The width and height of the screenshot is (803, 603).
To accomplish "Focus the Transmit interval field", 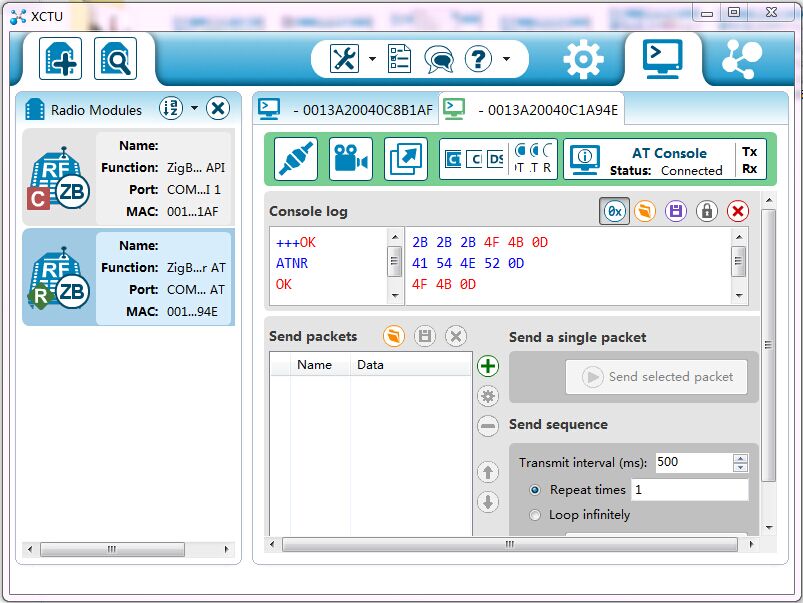I will pos(693,463).
